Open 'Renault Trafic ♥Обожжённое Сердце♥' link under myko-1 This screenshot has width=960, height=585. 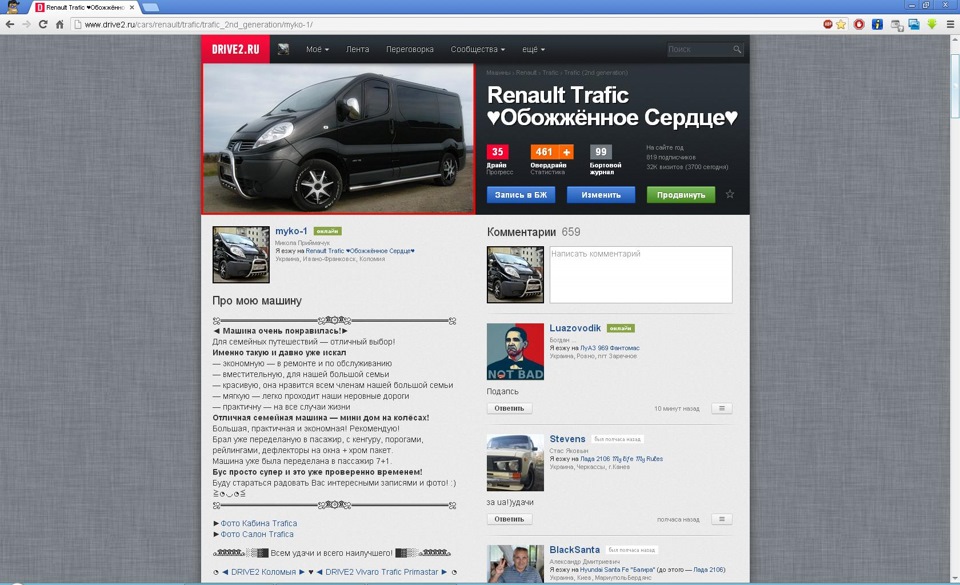tap(360, 251)
